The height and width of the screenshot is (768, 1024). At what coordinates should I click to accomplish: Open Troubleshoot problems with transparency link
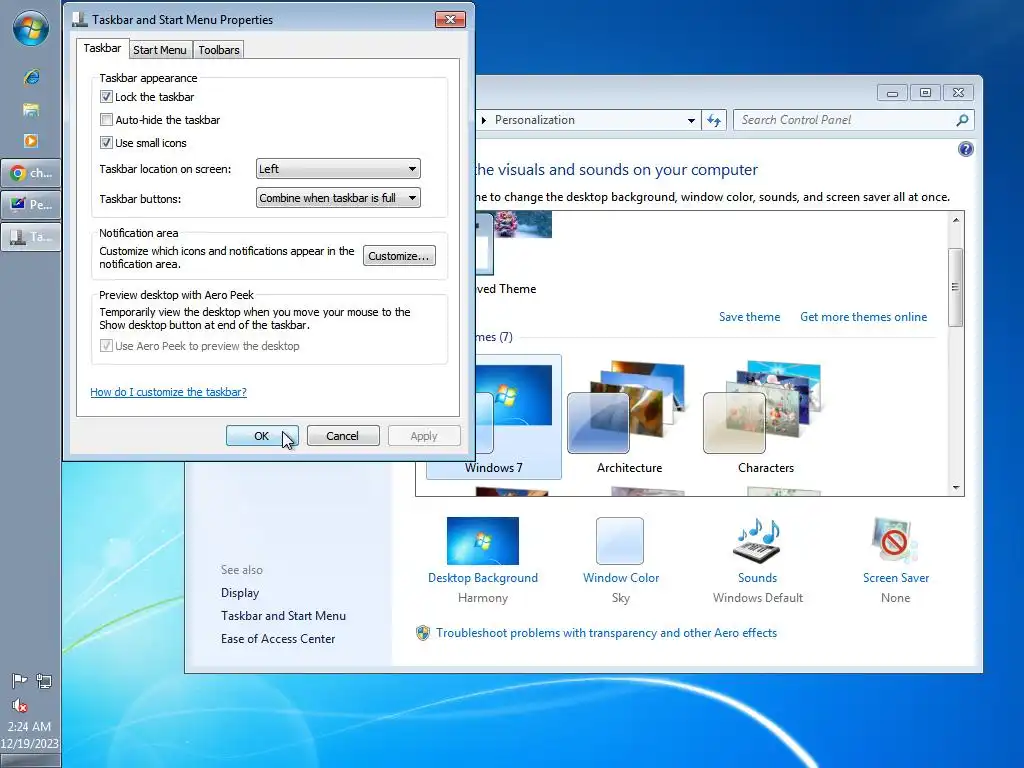point(606,633)
